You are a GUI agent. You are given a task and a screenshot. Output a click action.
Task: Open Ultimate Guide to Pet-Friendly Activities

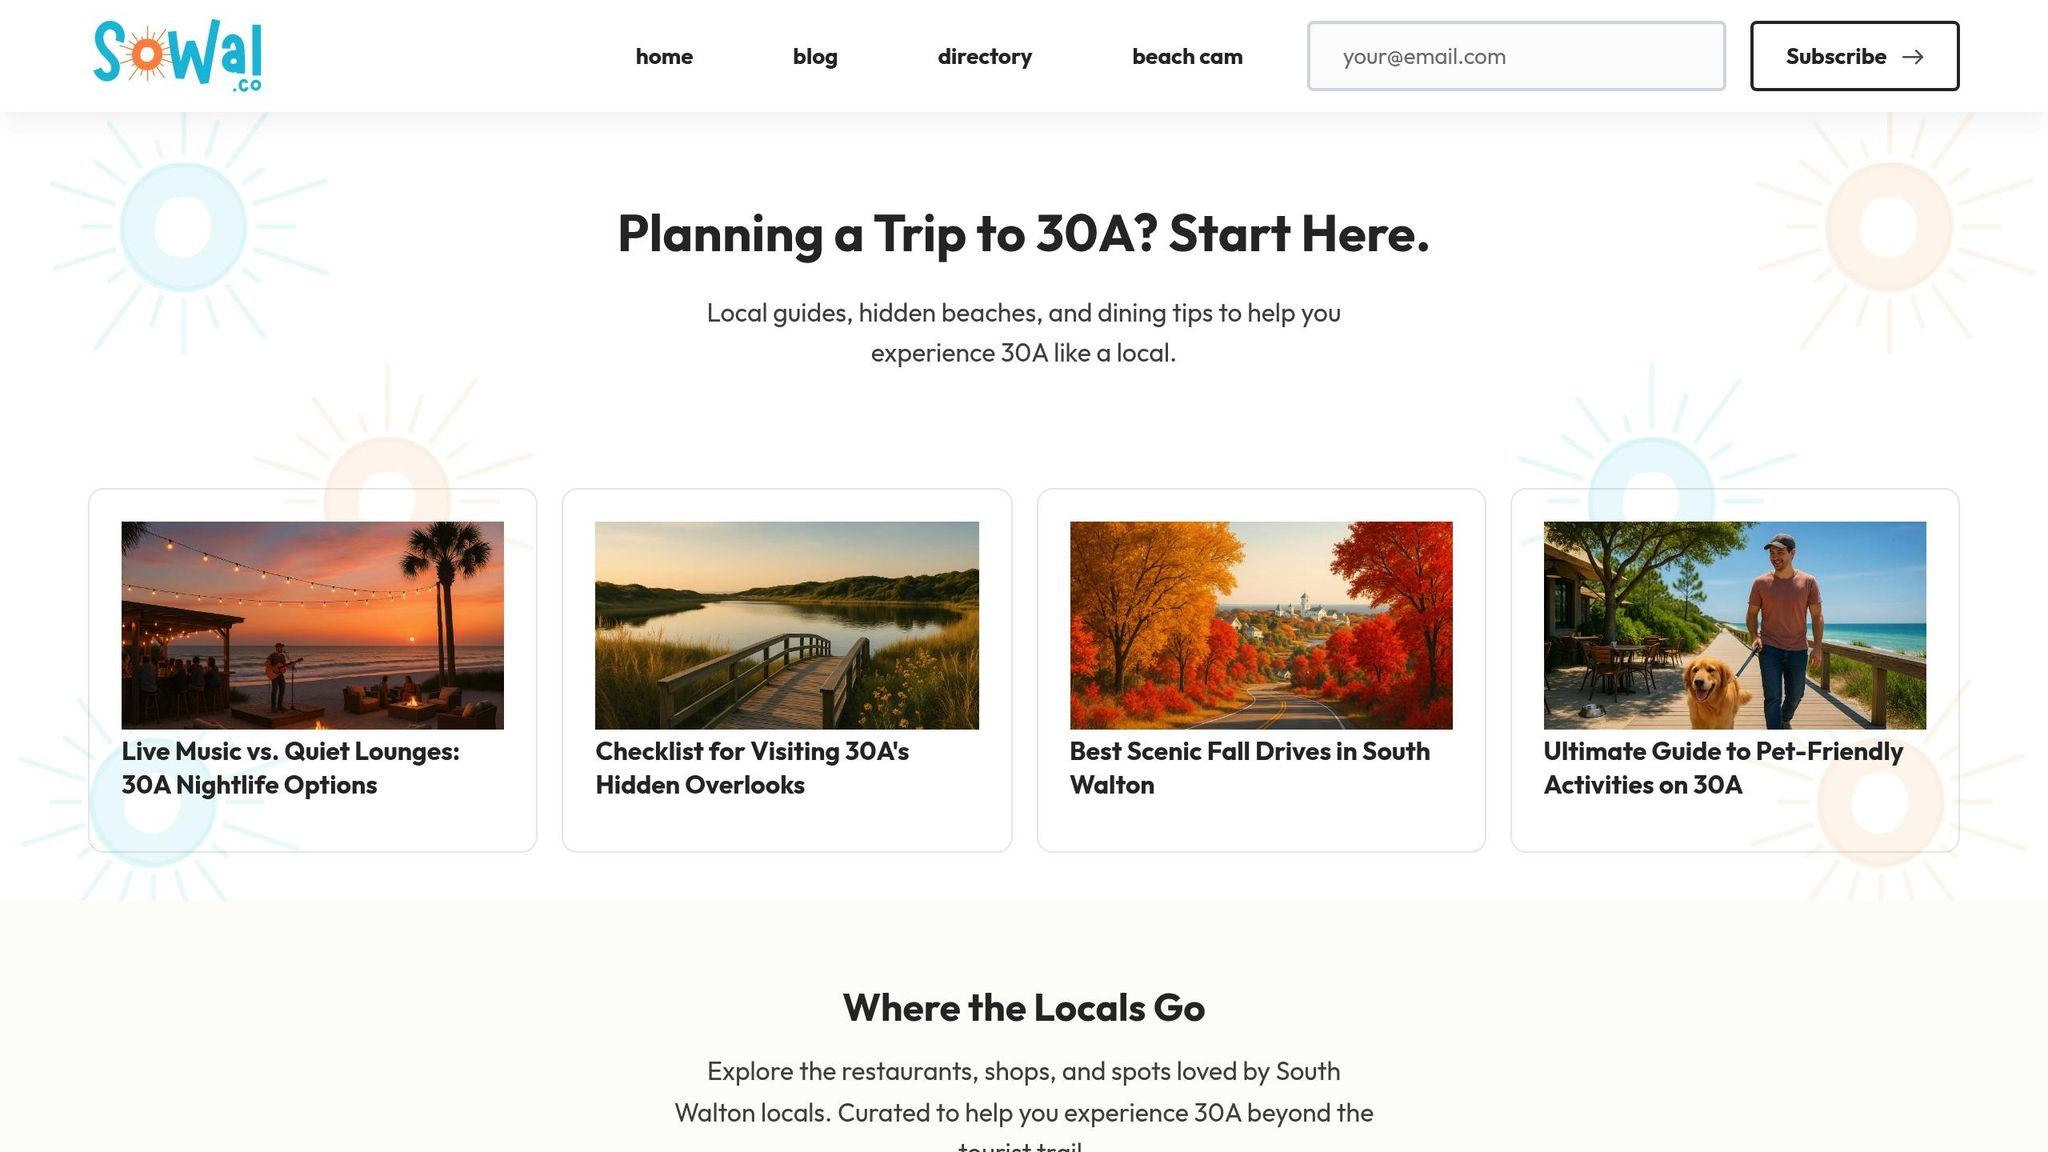coord(1722,768)
